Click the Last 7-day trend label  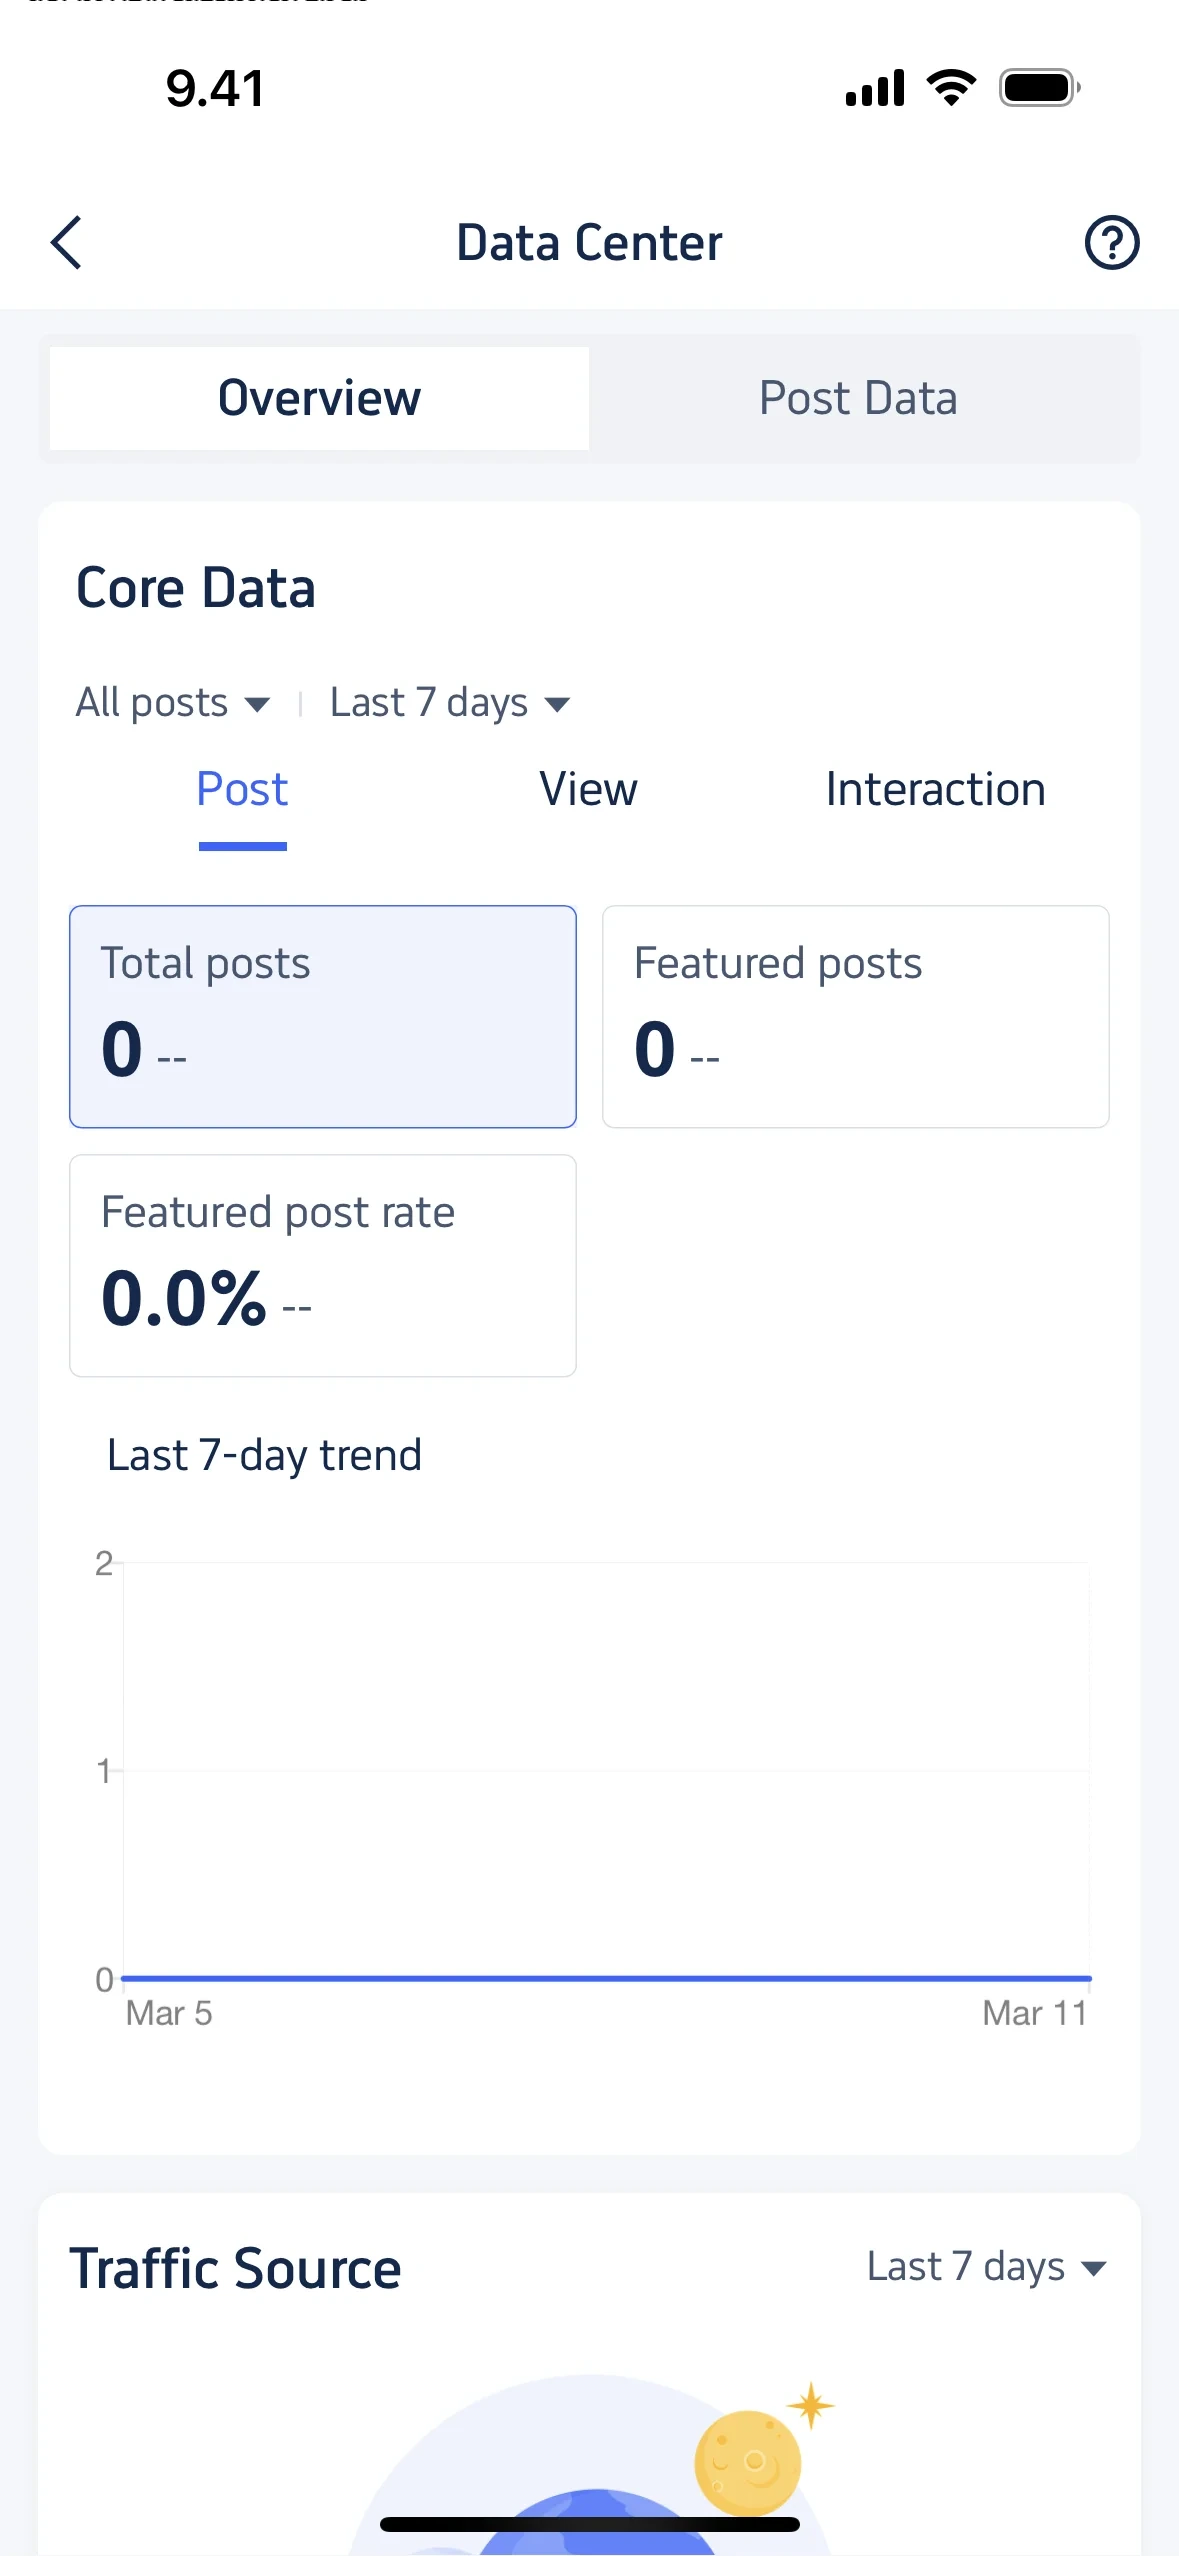[x=264, y=1455]
